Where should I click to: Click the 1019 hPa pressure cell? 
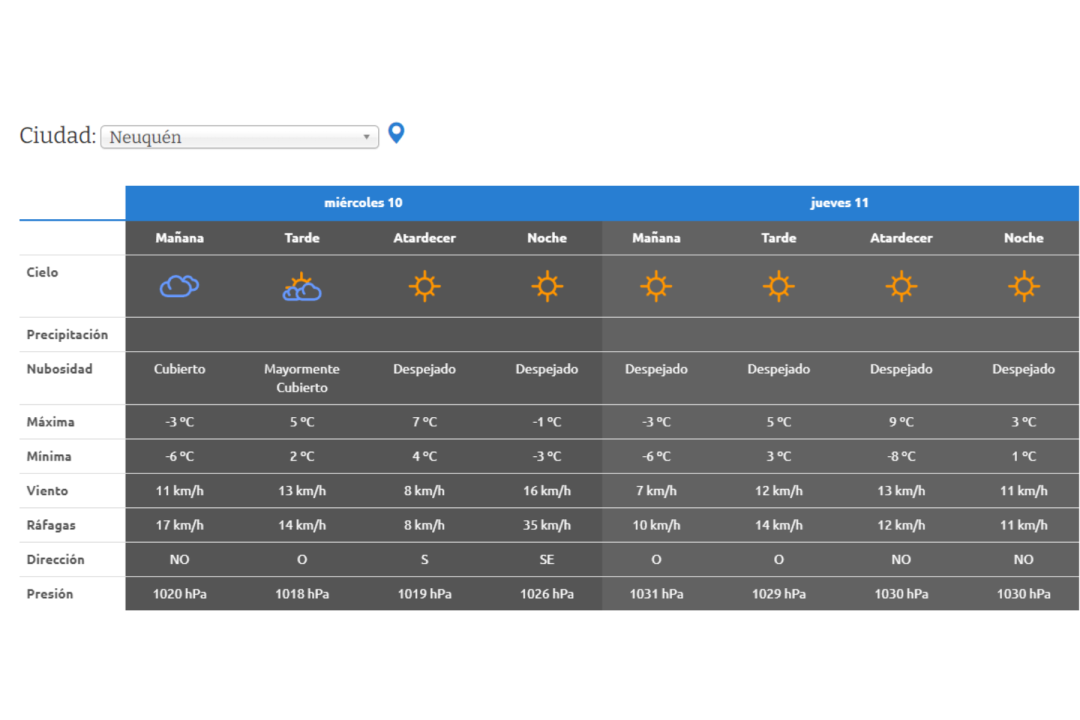[x=424, y=594]
